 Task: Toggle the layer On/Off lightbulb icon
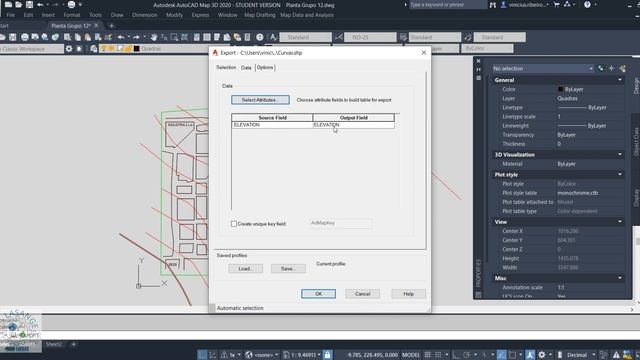tap(103, 49)
